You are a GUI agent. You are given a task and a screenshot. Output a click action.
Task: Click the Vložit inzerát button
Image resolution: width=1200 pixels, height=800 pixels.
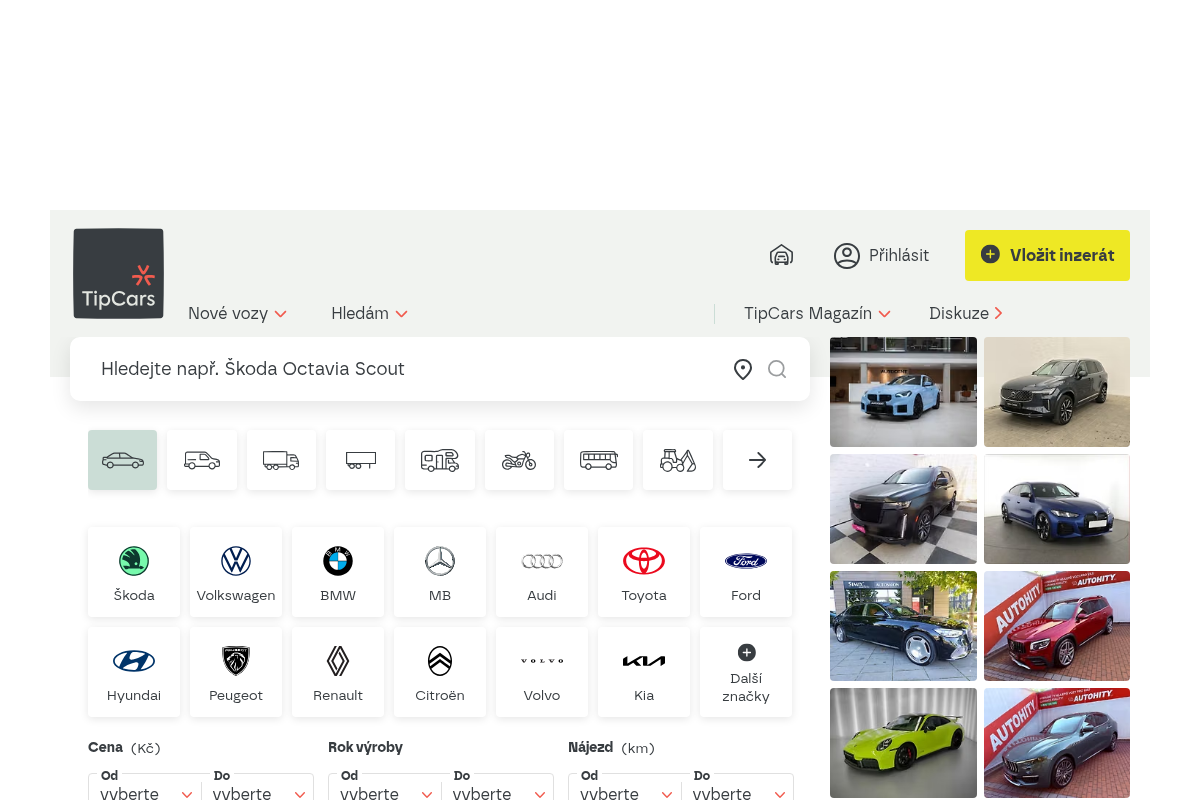coord(1047,255)
